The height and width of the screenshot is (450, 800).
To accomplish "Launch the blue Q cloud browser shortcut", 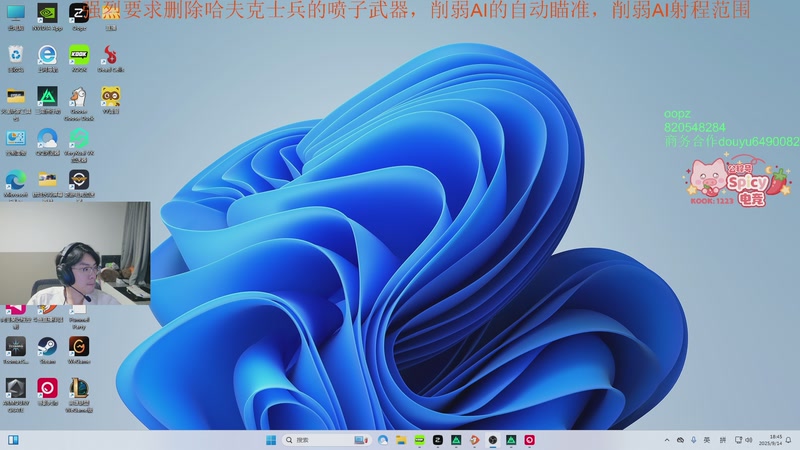I will 47,141.
